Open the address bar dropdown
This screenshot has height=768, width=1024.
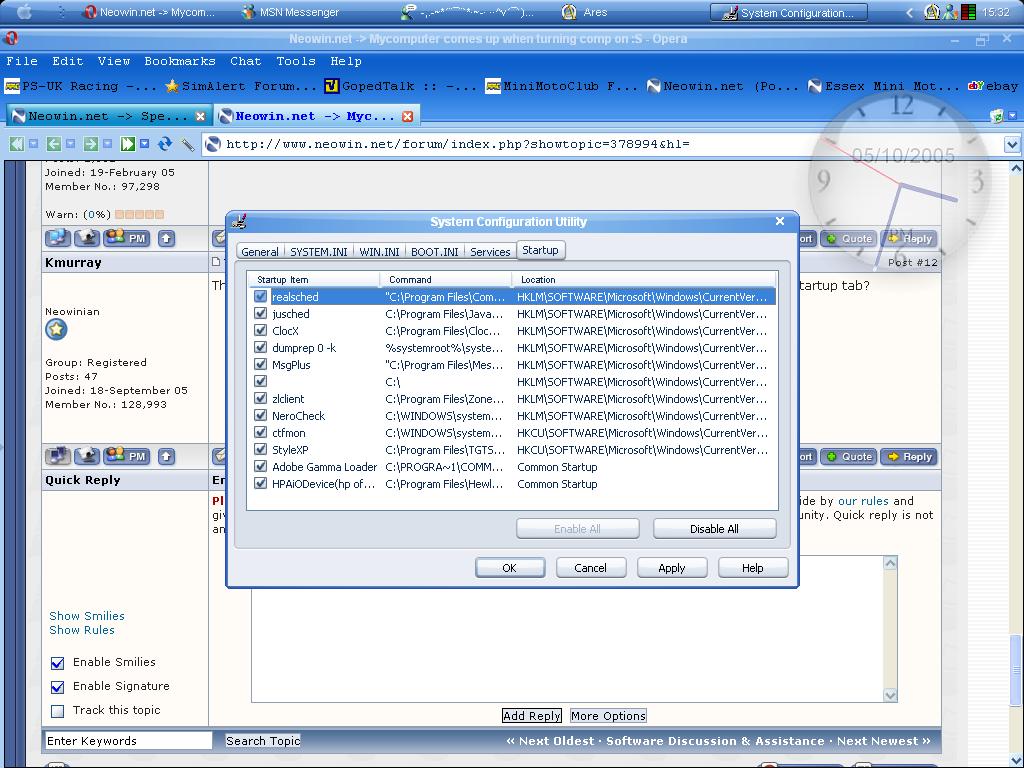(1010, 143)
